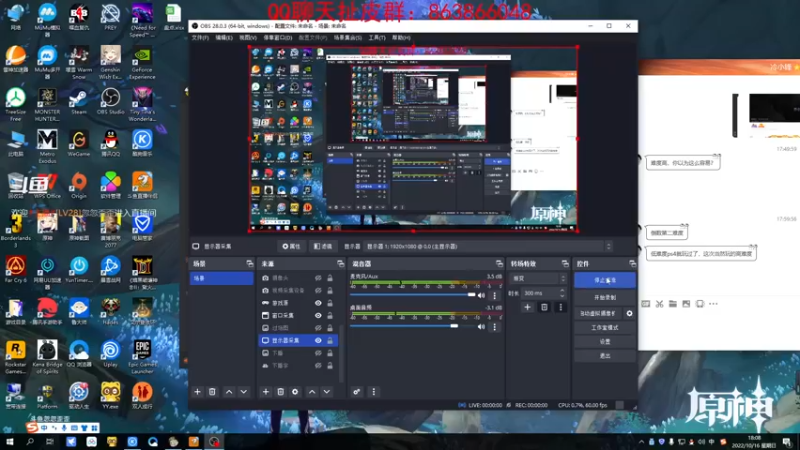Pop out the 来源 dock panel
800x450 pixels.
pyautogui.click(x=340, y=264)
